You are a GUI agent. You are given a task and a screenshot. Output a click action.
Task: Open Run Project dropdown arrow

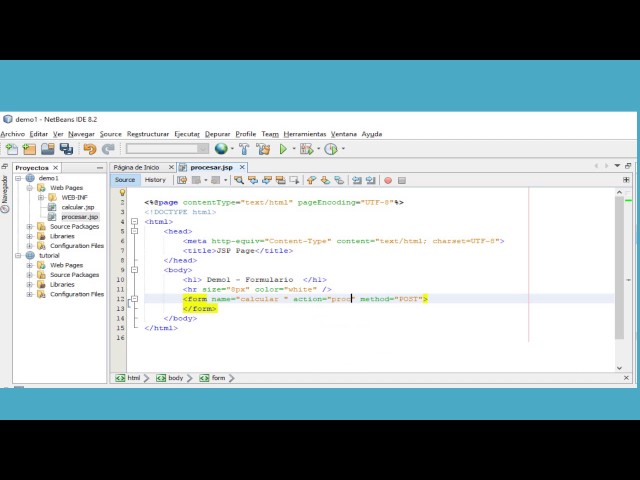293,149
